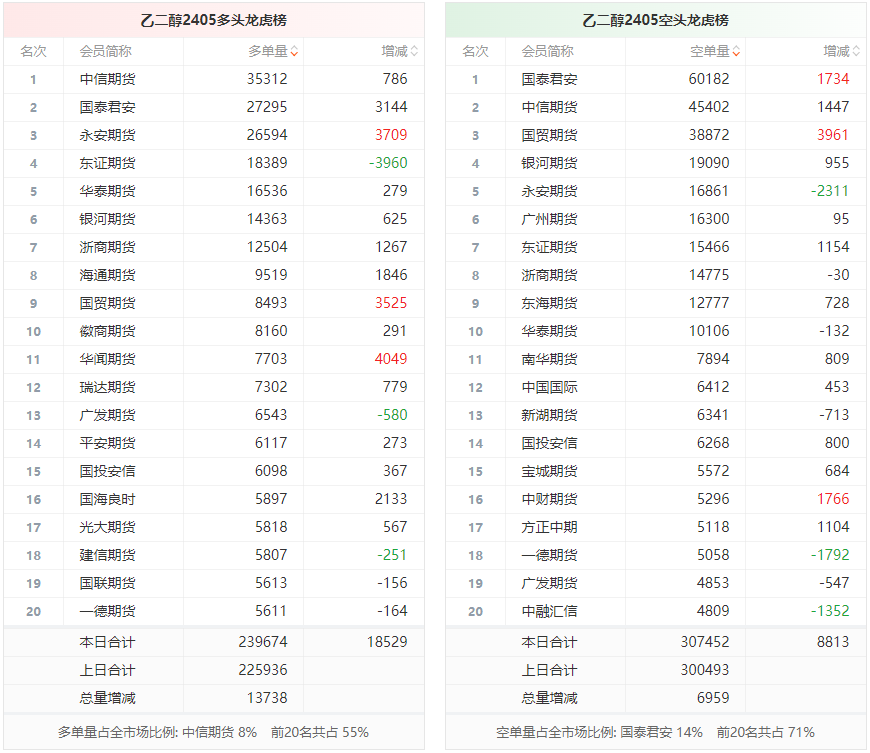Select 浙商期货 in long ranking
Screen dimensions: 870x753
click(x=107, y=247)
